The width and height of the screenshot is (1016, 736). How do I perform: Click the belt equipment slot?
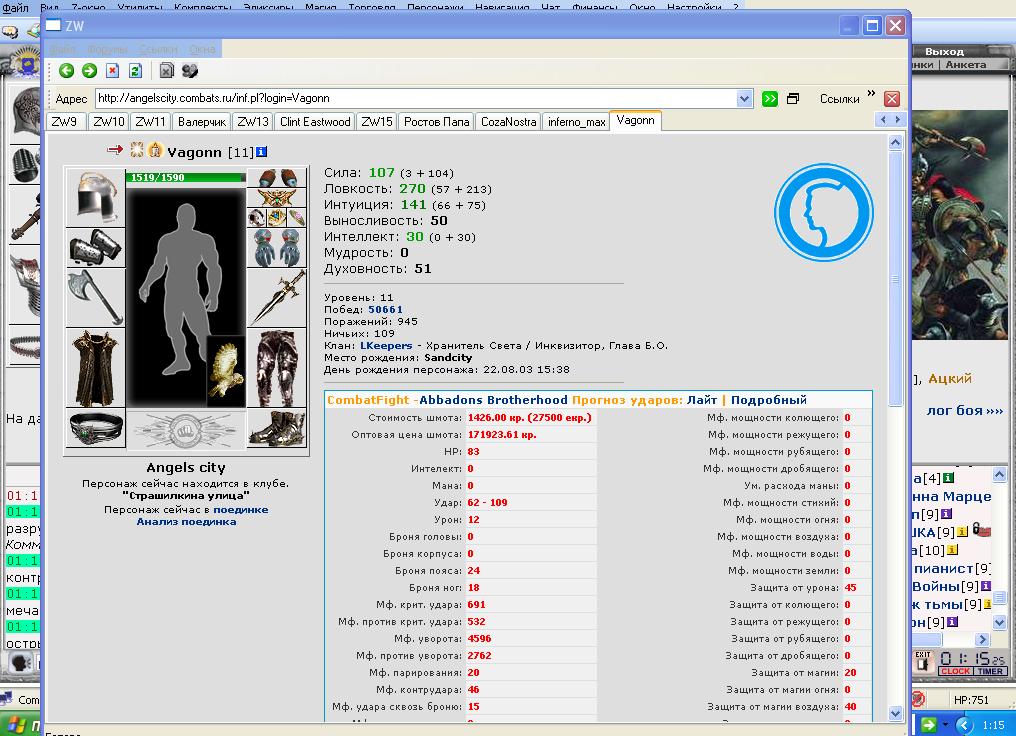95,428
